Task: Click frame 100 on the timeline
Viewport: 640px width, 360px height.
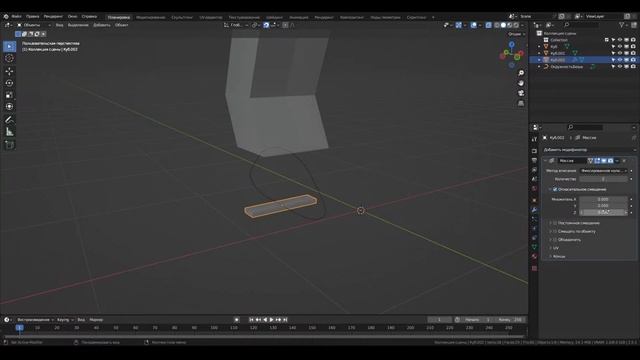Action: [x=214, y=328]
